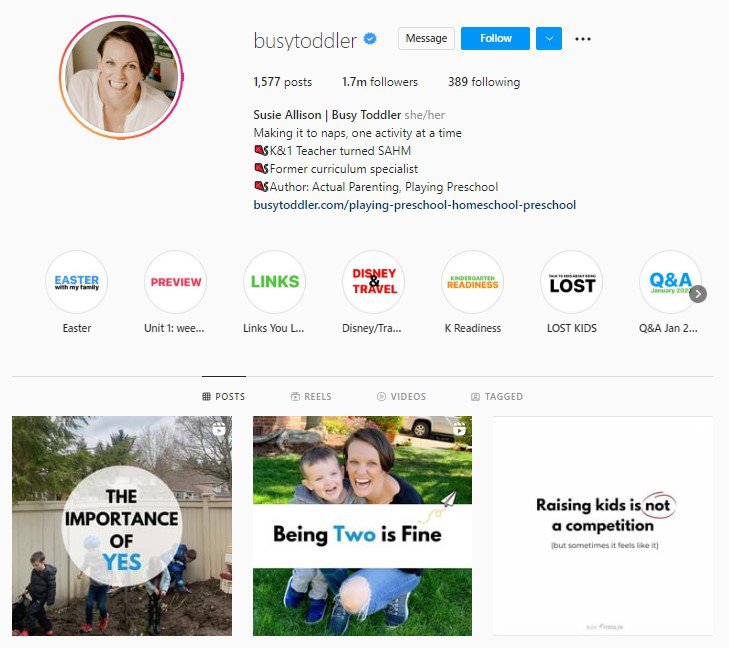The image size is (729, 648).
Task: Show next highlights with arrow chevron
Action: 698,294
